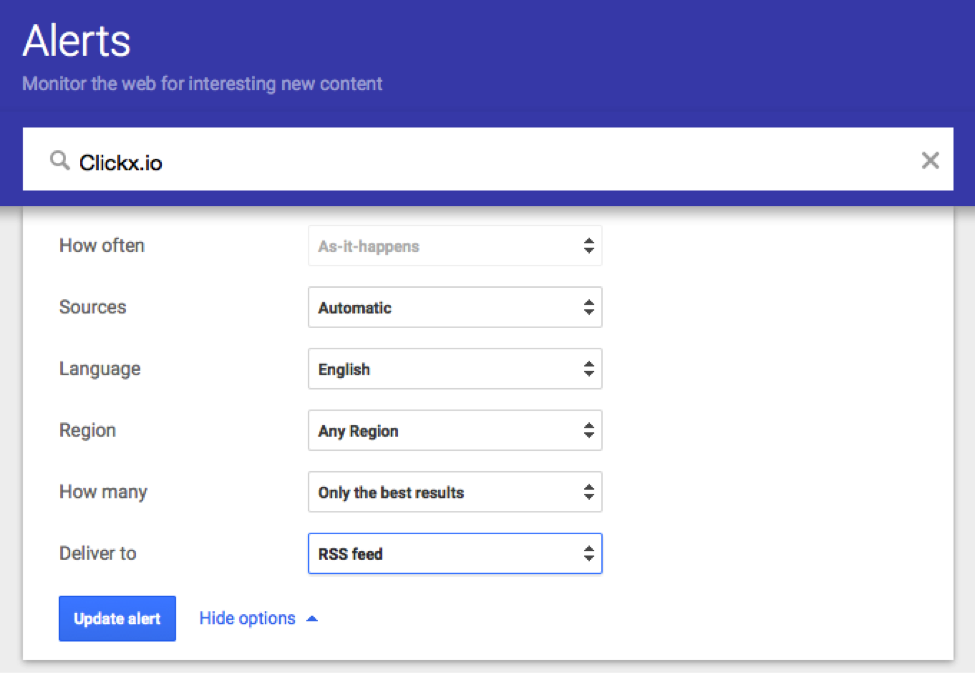Click the 'Monitor the web' subtitle text
Image resolution: width=975 pixels, height=673 pixels.
click(202, 83)
